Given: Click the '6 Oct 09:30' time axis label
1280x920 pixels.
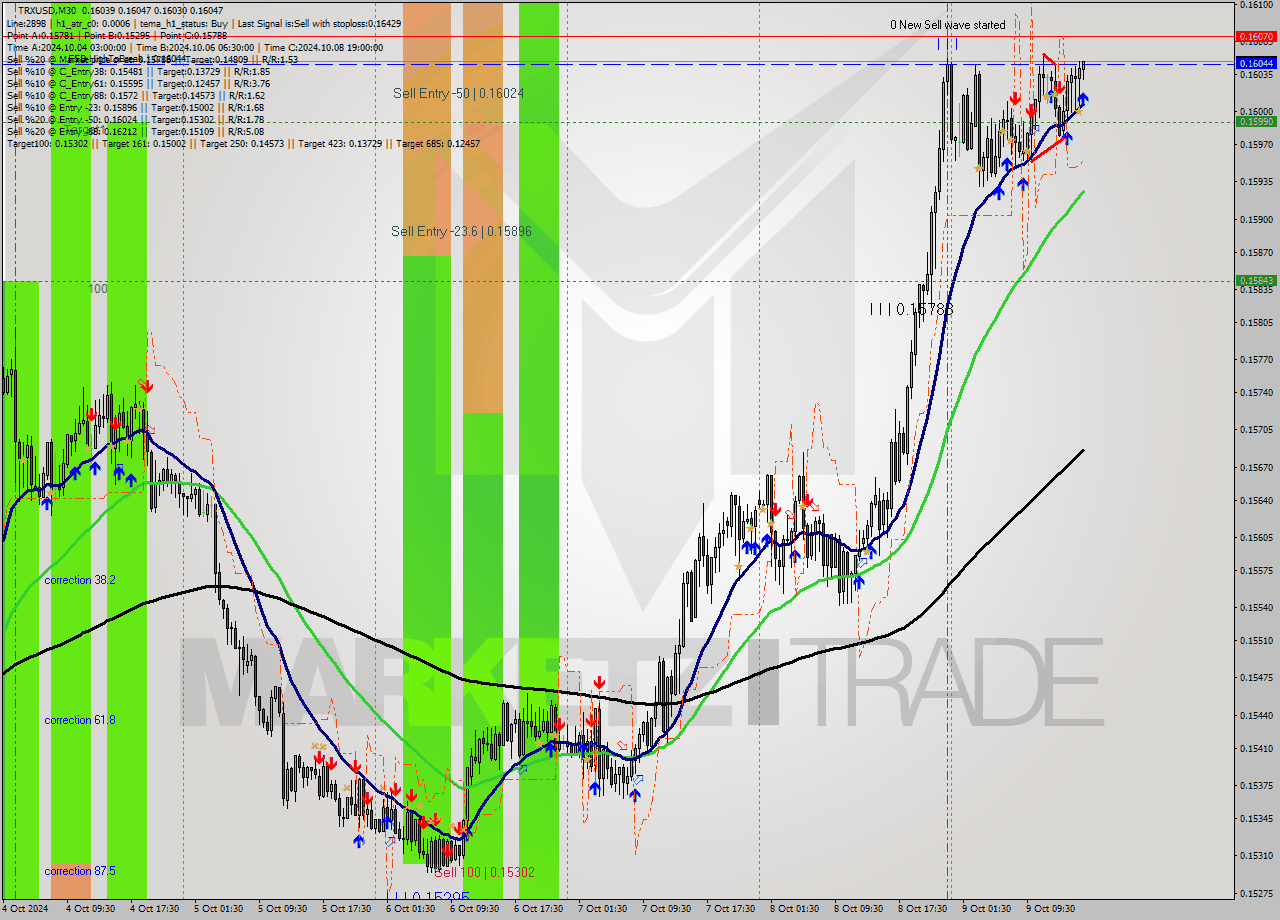Looking at the screenshot, I should pyautogui.click(x=474, y=909).
